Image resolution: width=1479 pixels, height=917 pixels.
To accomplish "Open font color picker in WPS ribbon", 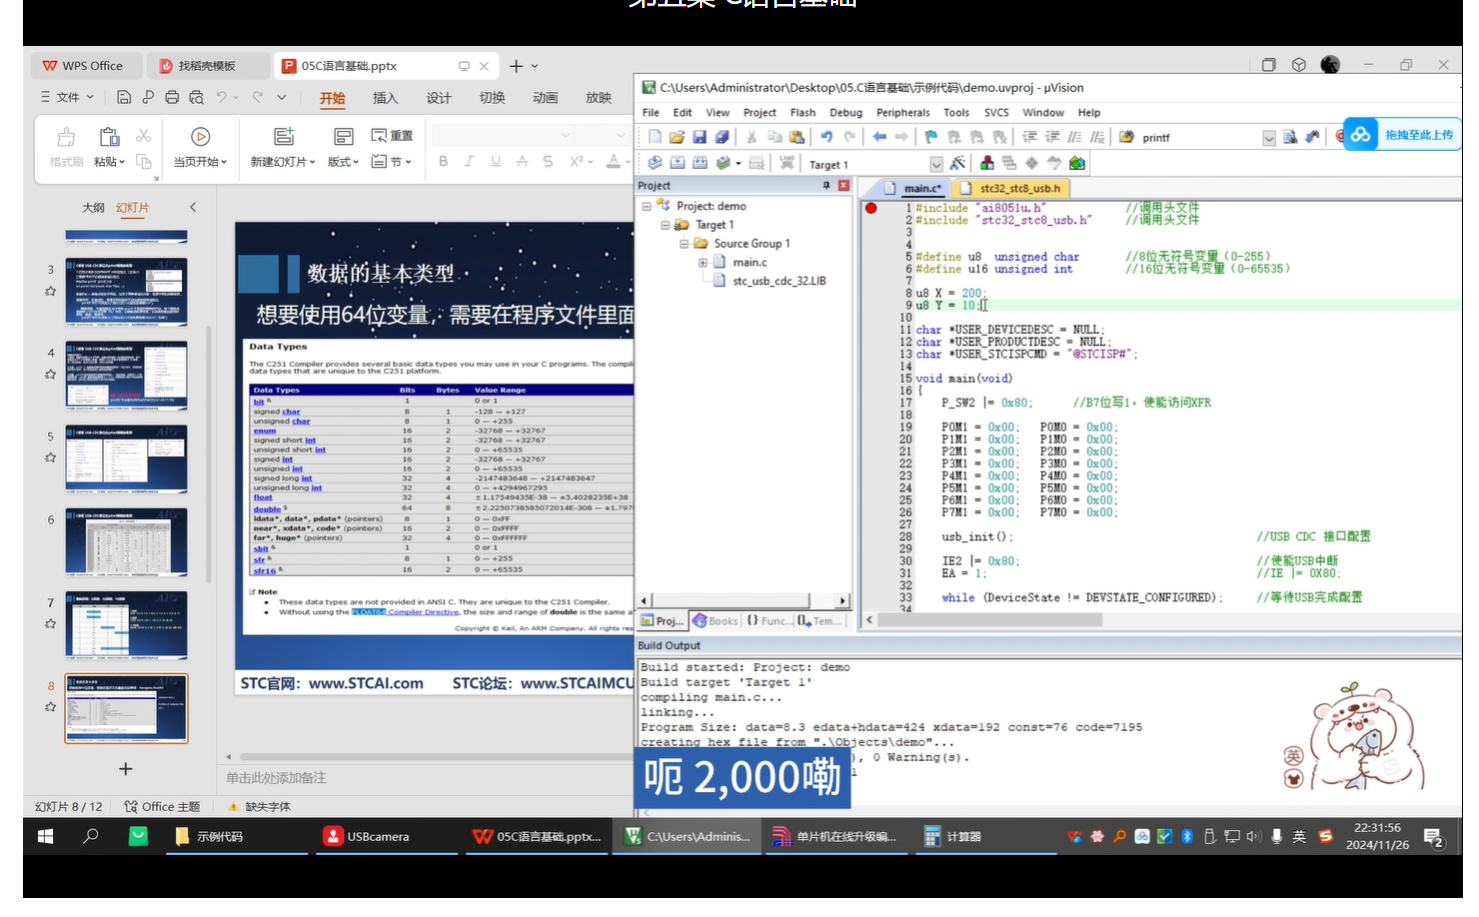I will point(613,161).
